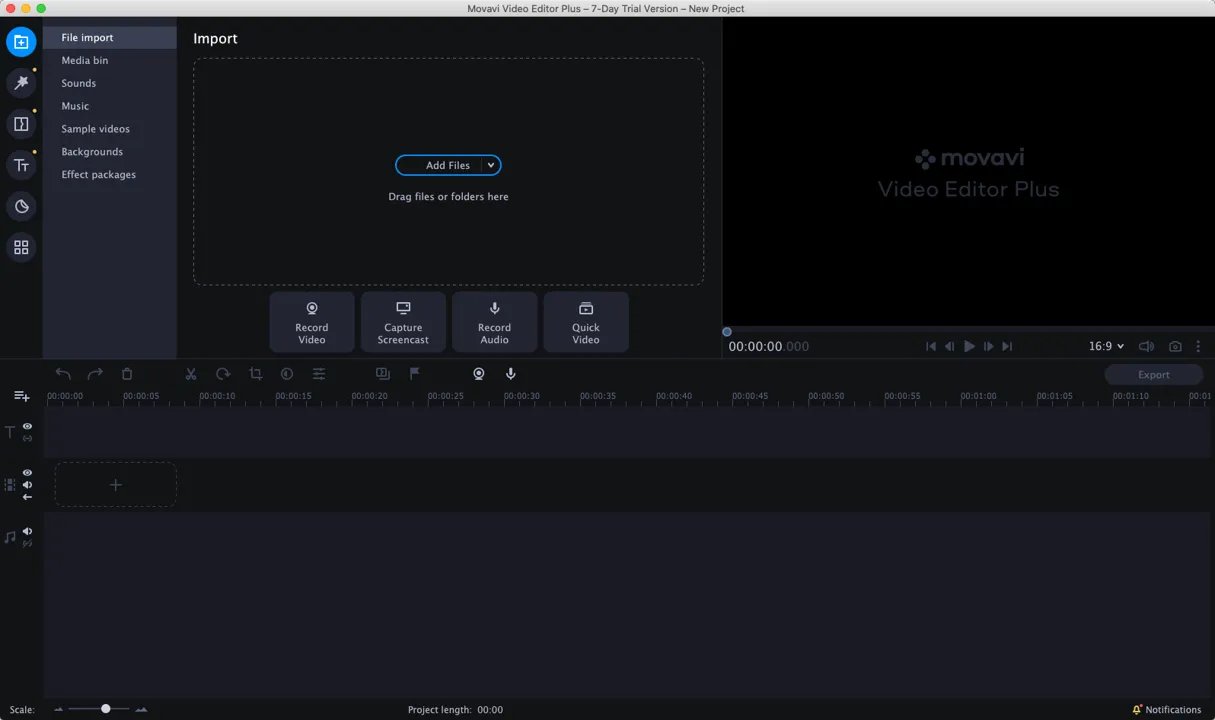The height and width of the screenshot is (720, 1215).
Task: Add a marker with the flag icon
Action: 414,373
